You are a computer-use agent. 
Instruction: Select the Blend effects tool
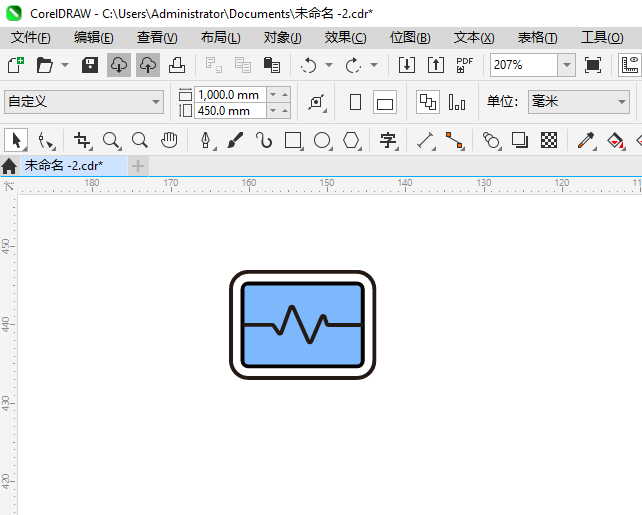click(491, 140)
